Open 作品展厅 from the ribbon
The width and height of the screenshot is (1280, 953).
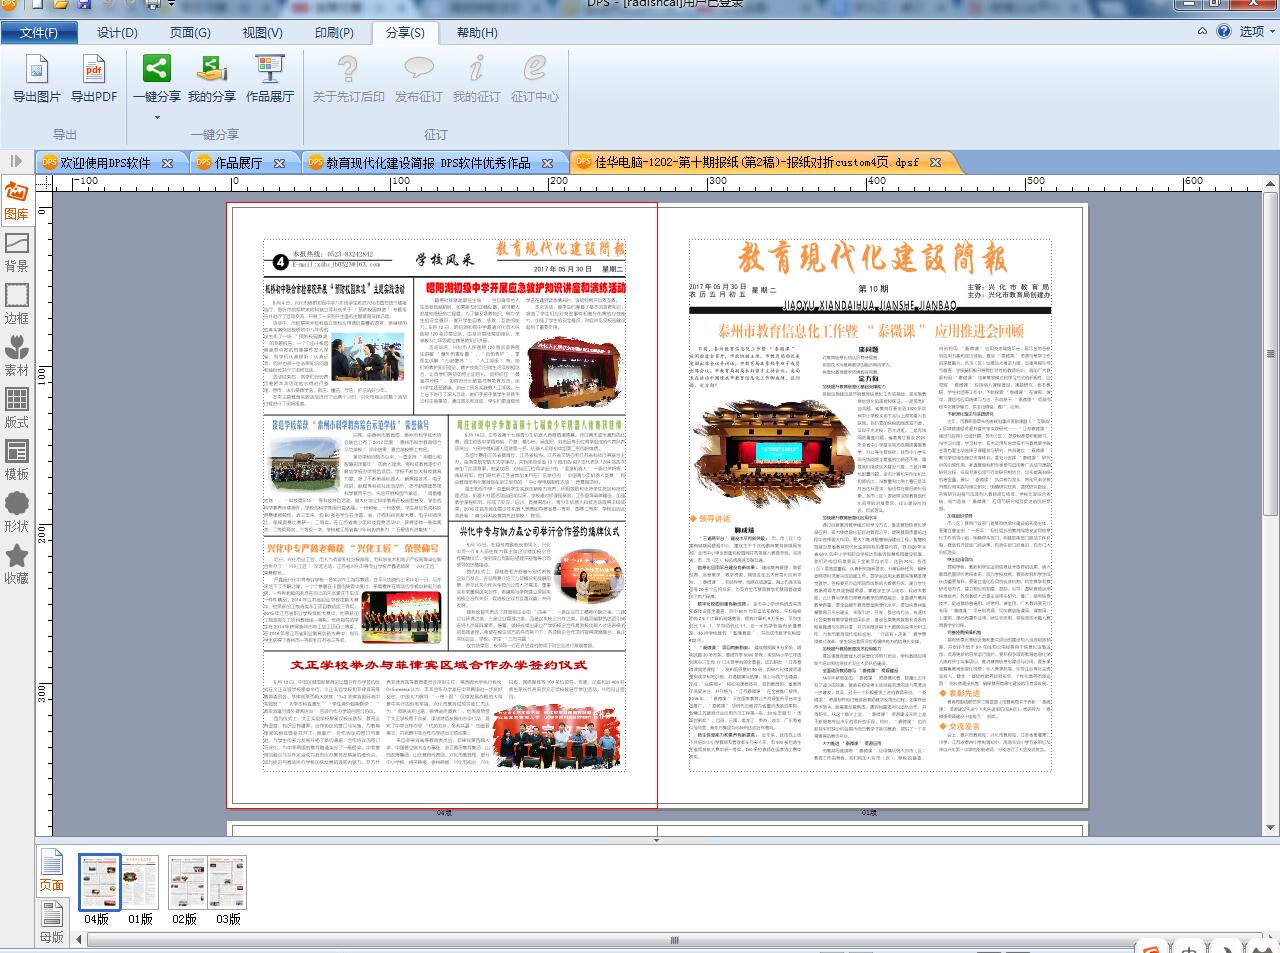coord(270,79)
